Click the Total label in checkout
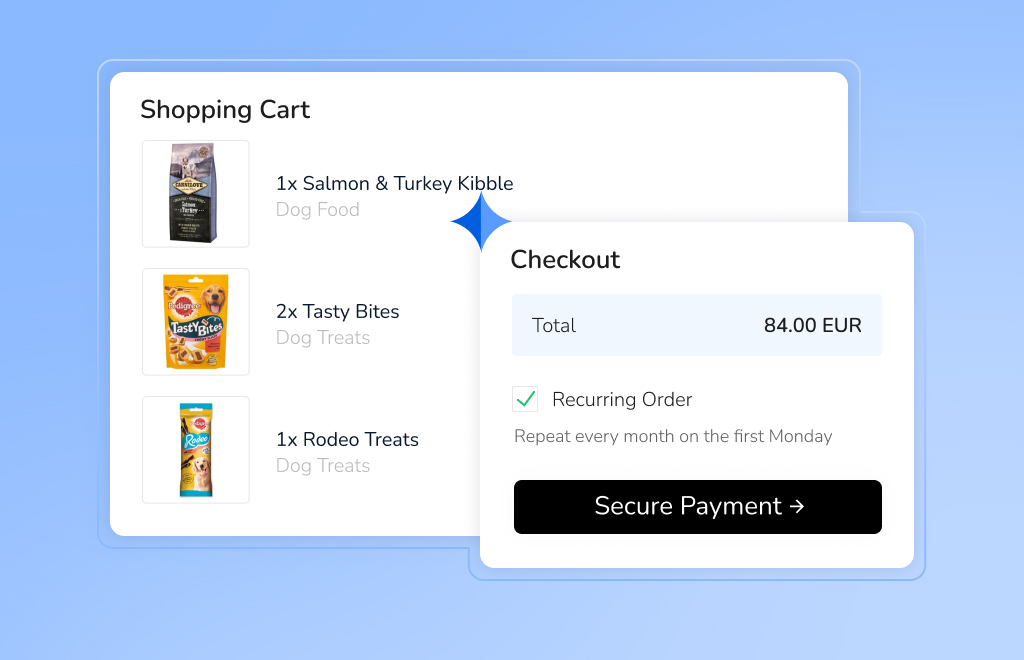This screenshot has width=1024, height=660. 554,325
